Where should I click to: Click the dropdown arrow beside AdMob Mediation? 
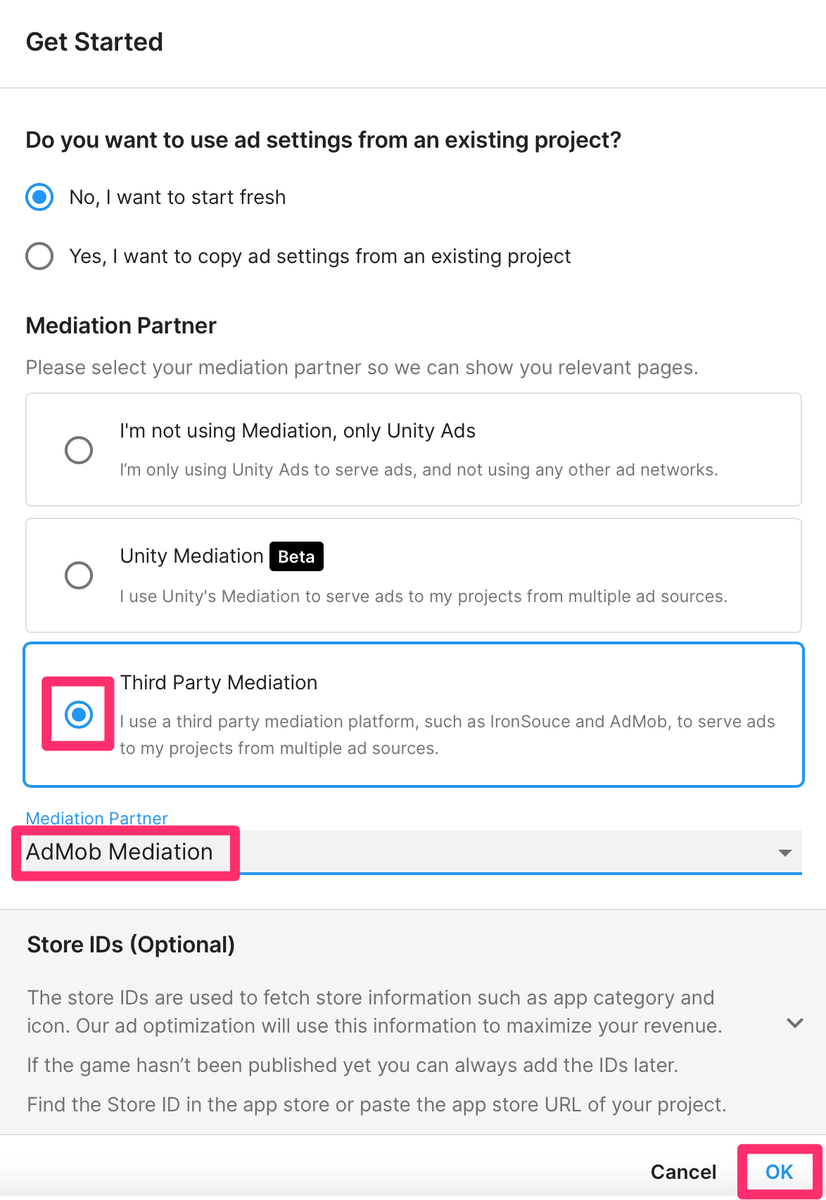[x=785, y=852]
